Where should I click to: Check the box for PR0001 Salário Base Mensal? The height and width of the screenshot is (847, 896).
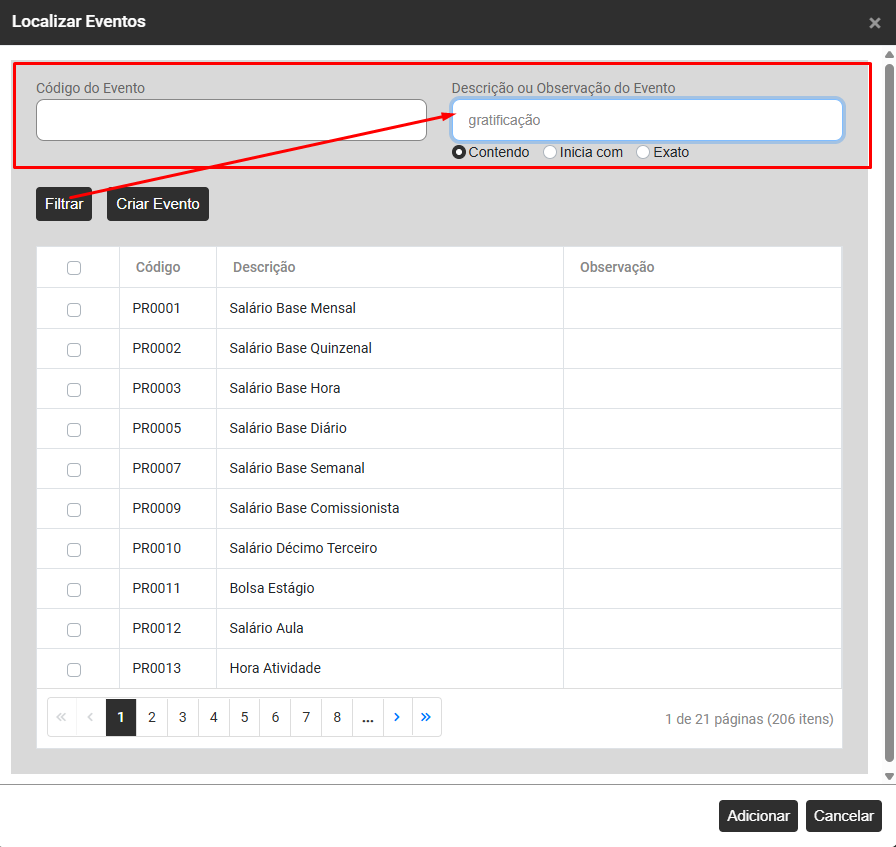74,309
